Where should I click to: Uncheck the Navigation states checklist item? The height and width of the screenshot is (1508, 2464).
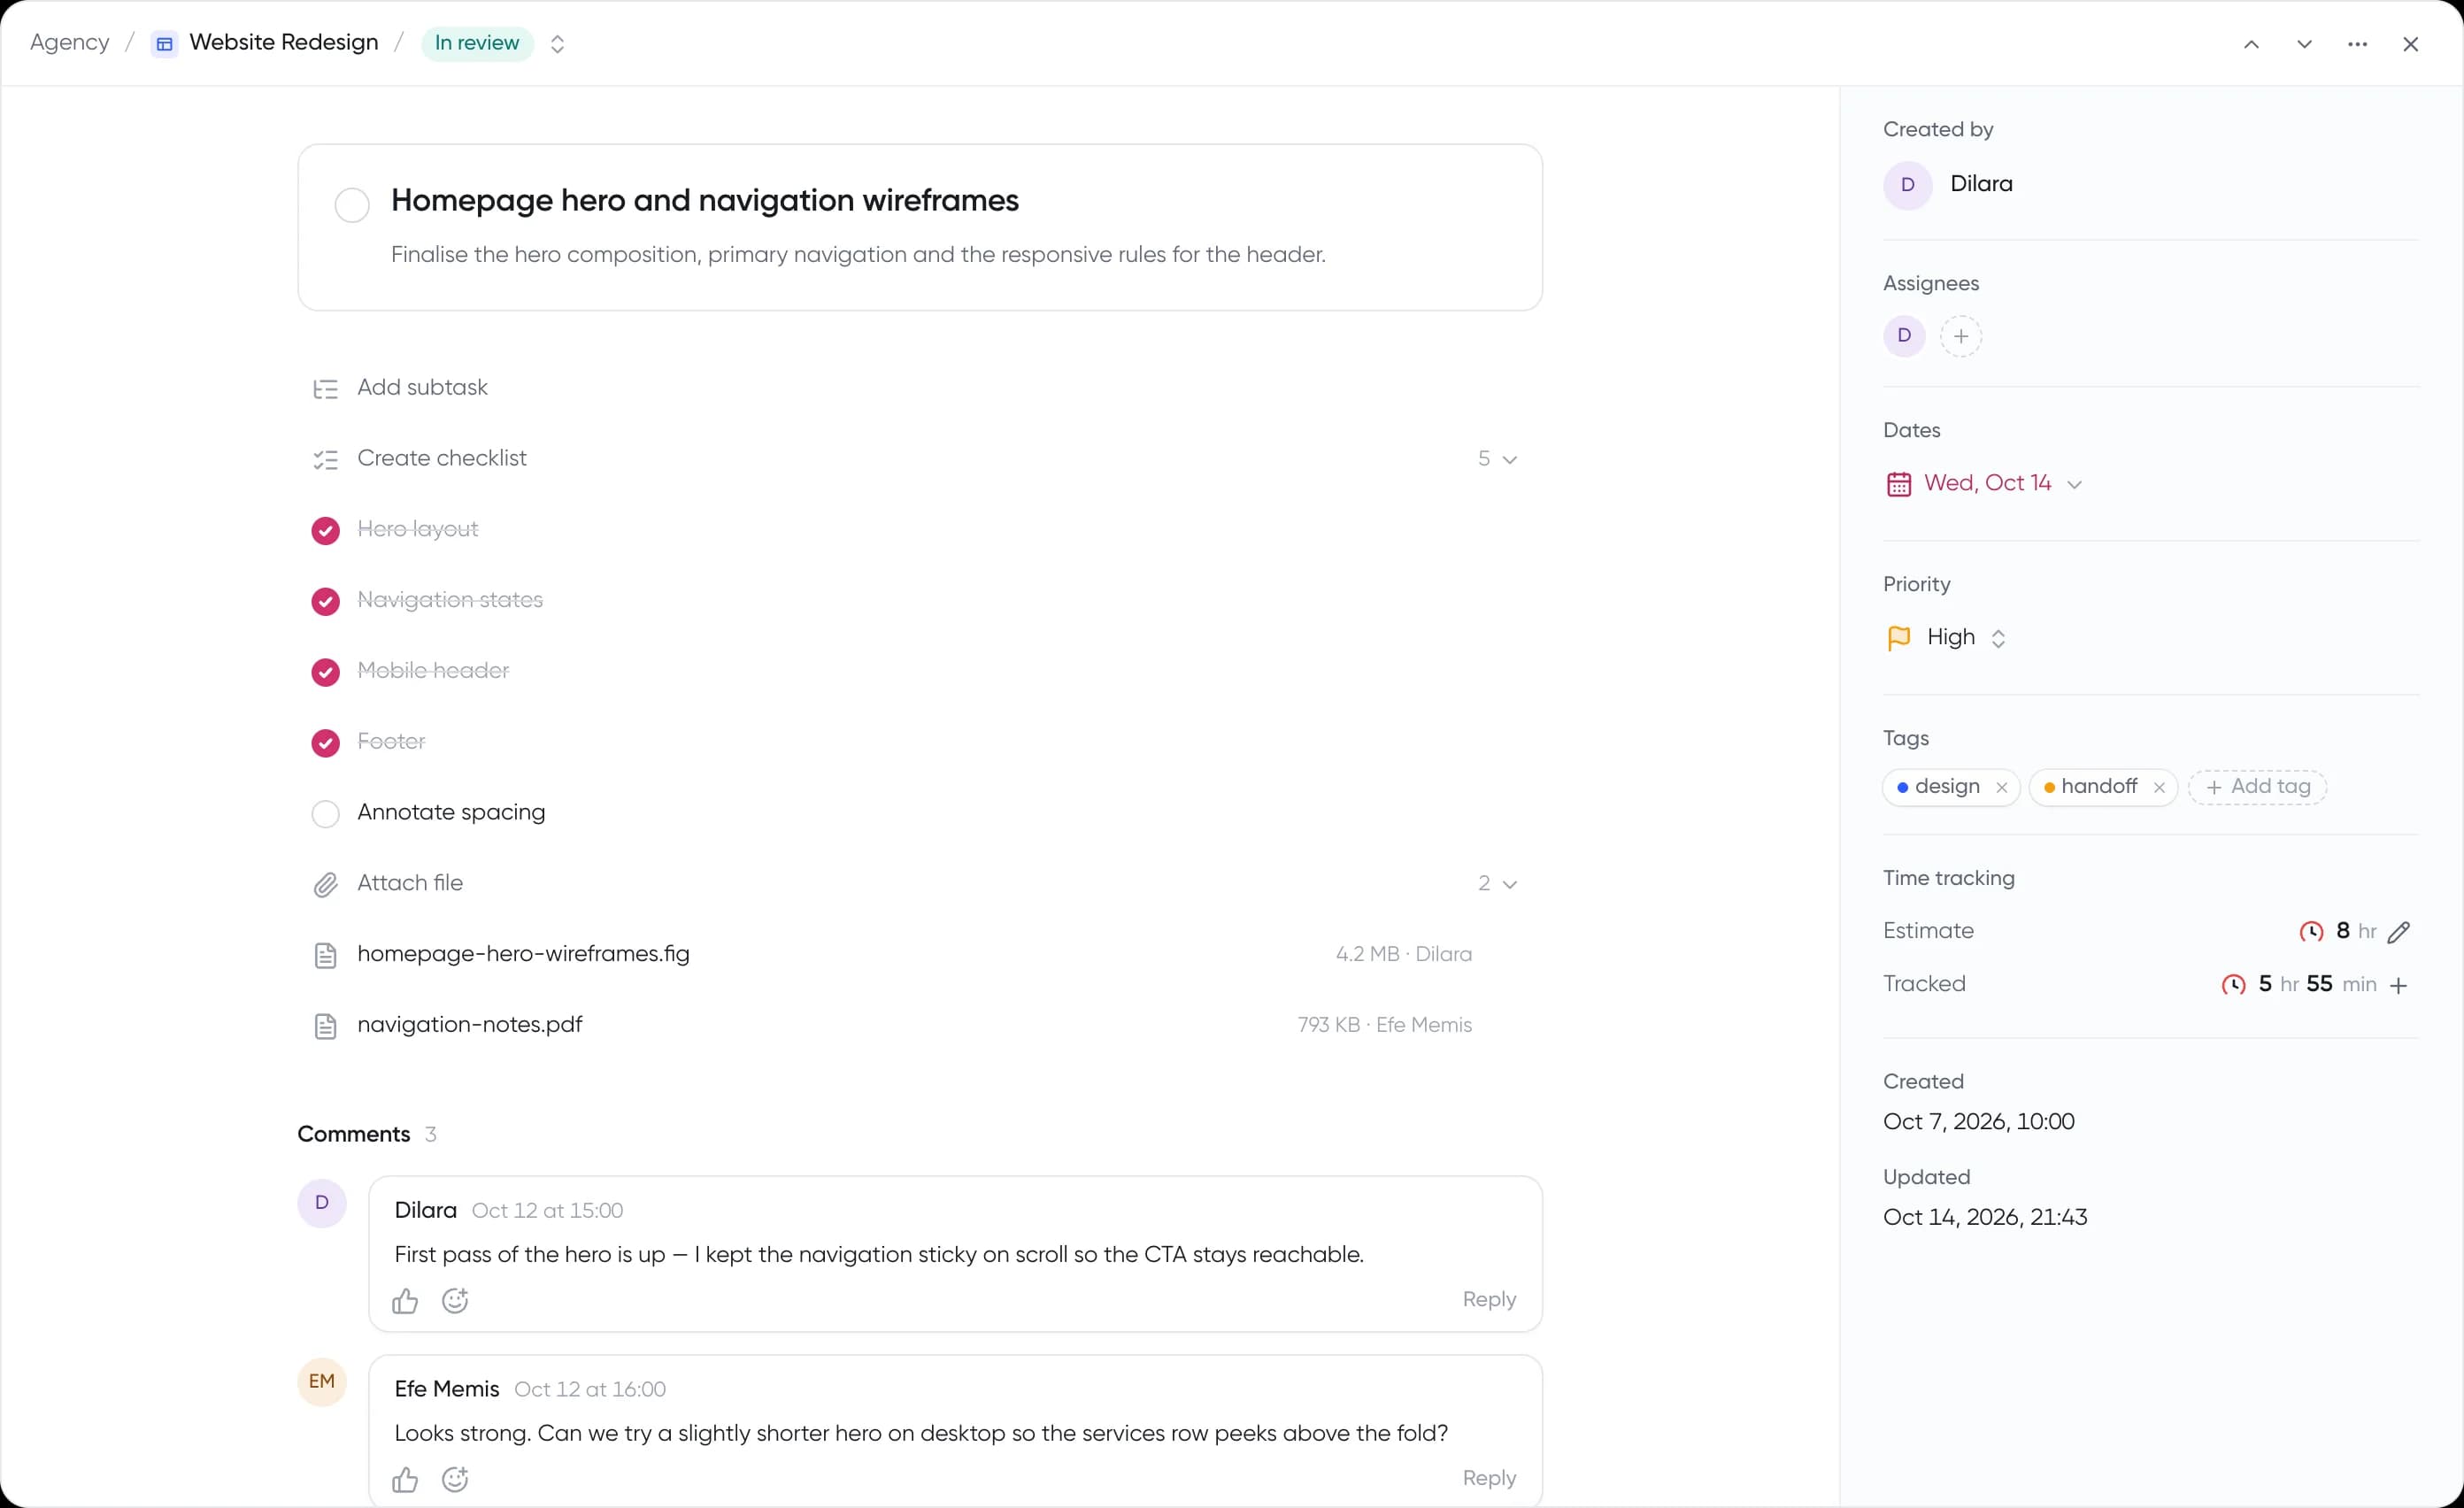point(325,602)
